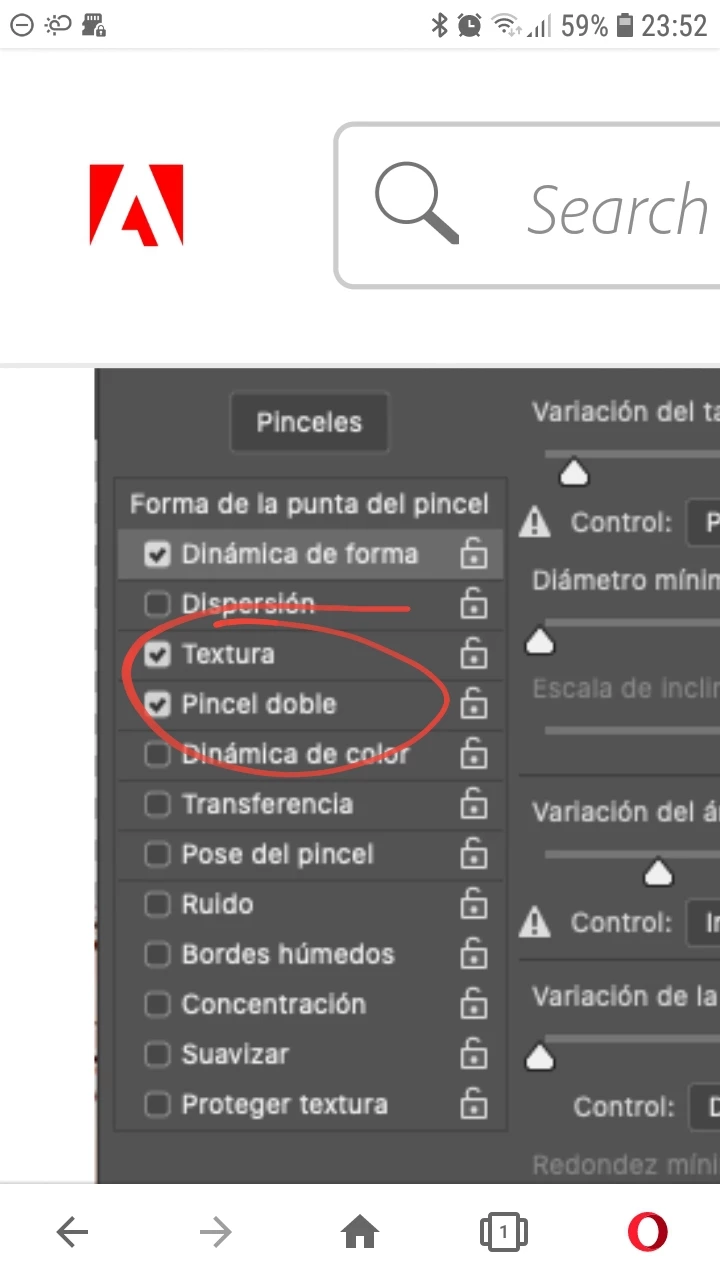Adjust the Variación del ángulo slider handle

pos(657,873)
